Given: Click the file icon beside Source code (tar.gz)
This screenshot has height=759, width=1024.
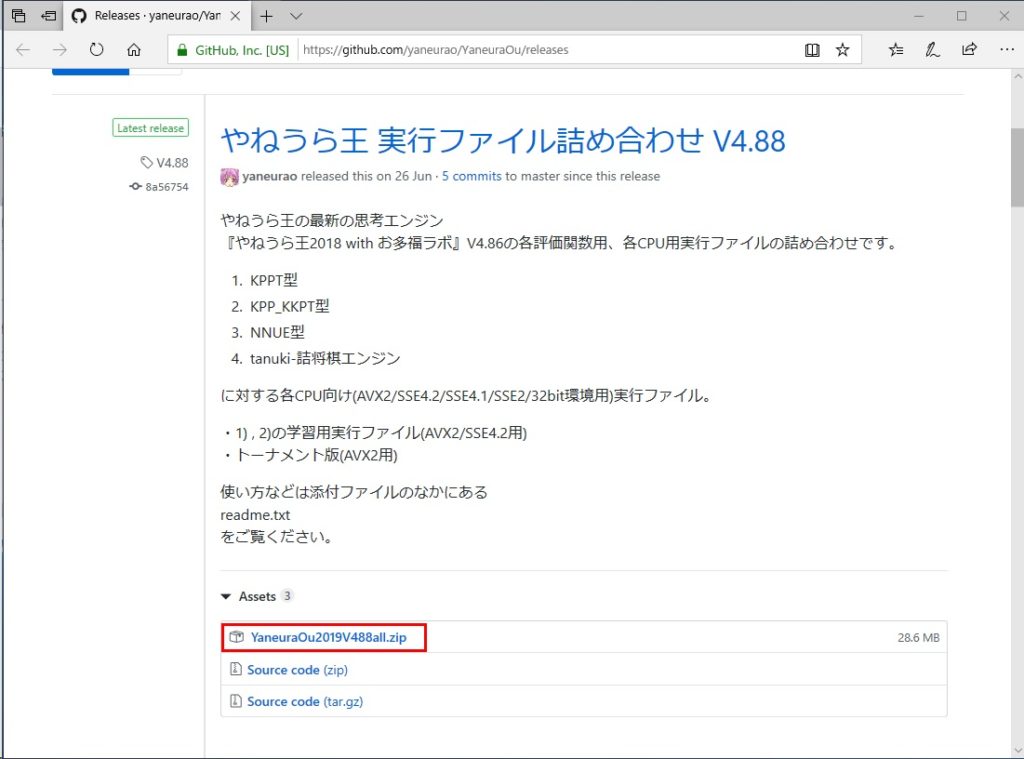Looking at the screenshot, I should point(236,701).
